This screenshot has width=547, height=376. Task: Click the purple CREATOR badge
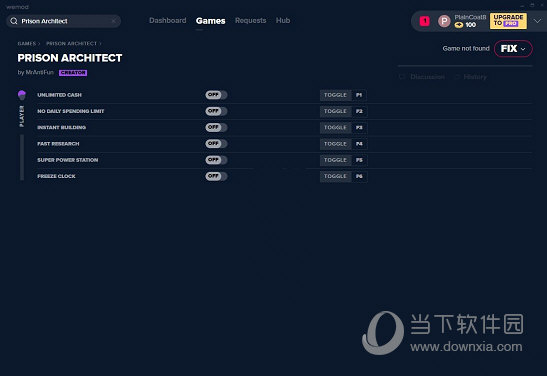[x=73, y=73]
